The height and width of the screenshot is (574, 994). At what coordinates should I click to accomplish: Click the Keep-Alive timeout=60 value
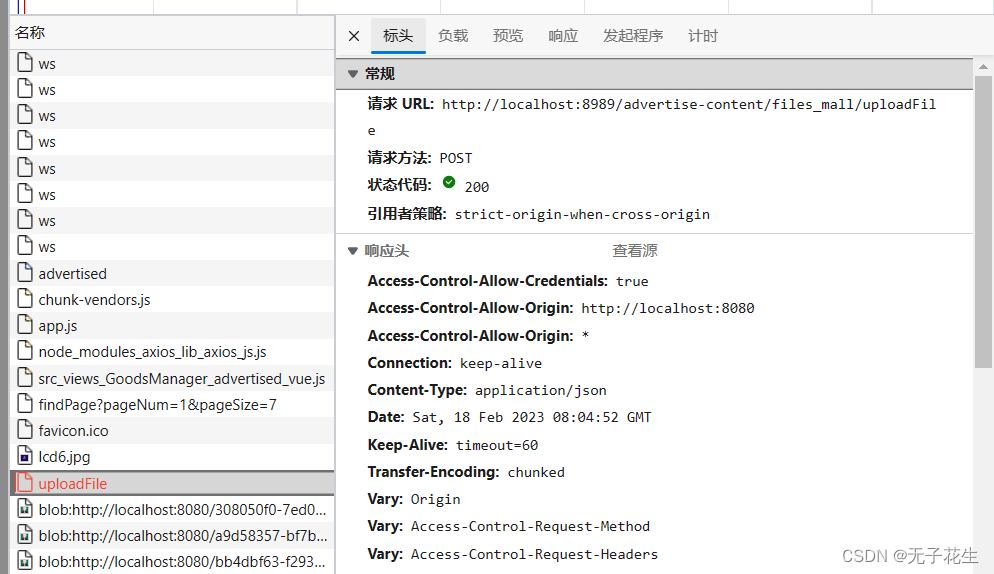click(497, 446)
